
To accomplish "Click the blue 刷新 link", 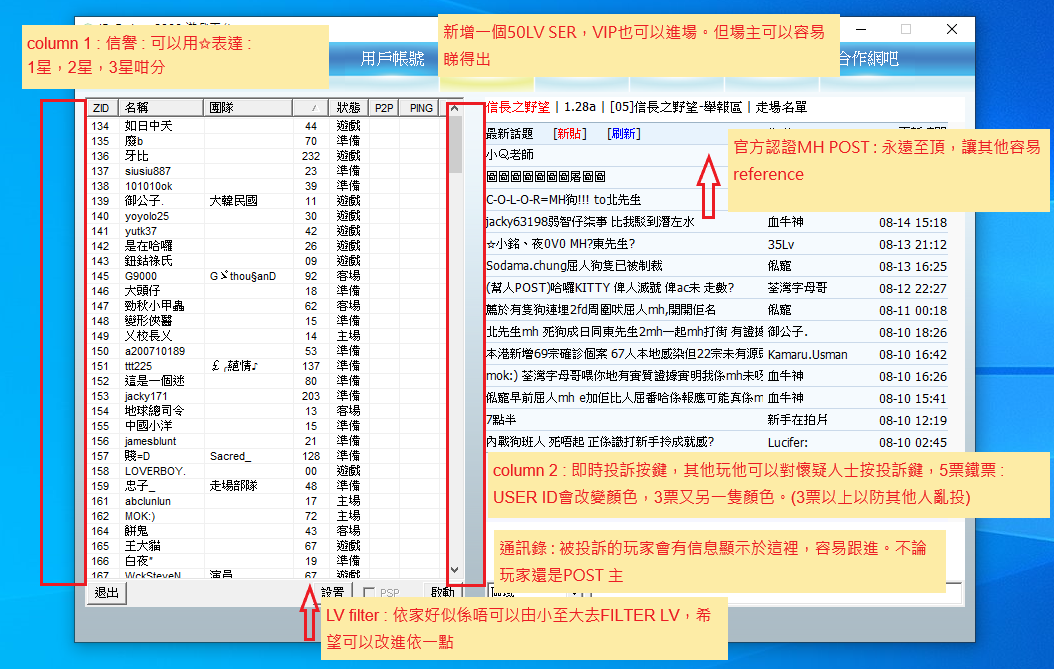I will click(623, 134).
